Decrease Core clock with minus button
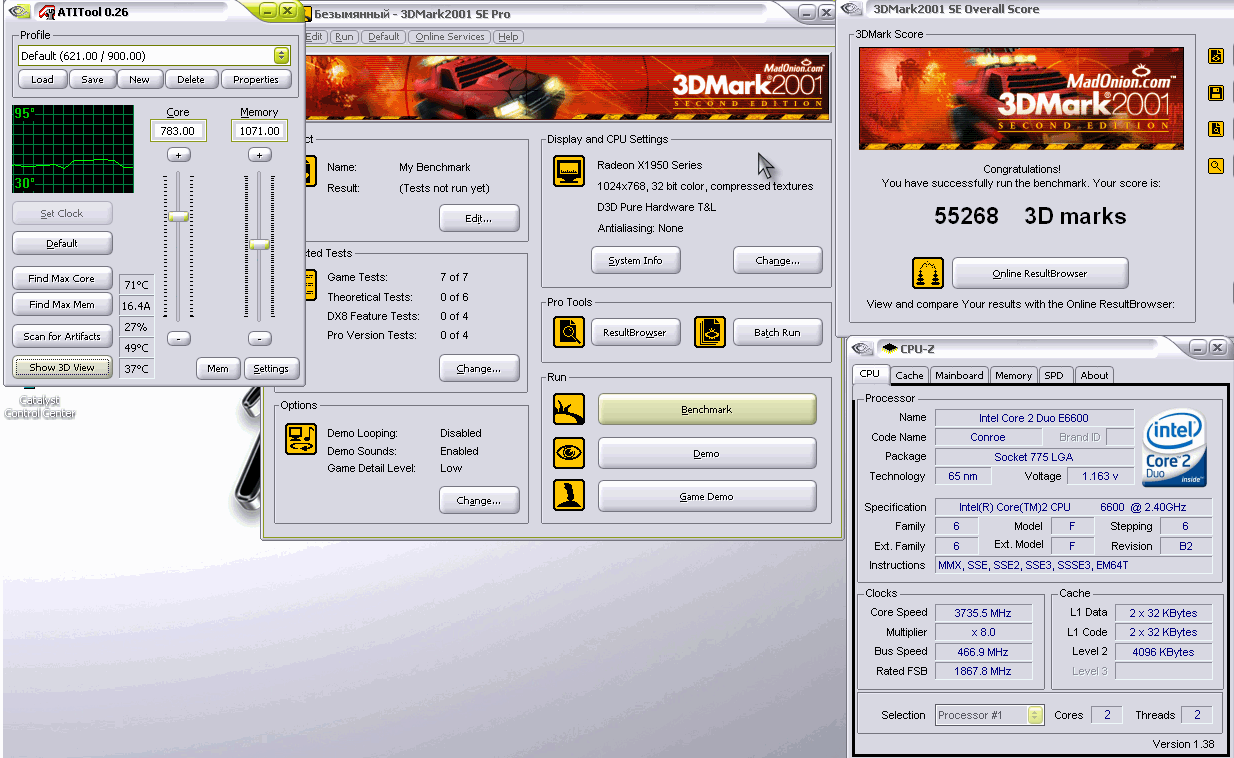 tap(178, 339)
